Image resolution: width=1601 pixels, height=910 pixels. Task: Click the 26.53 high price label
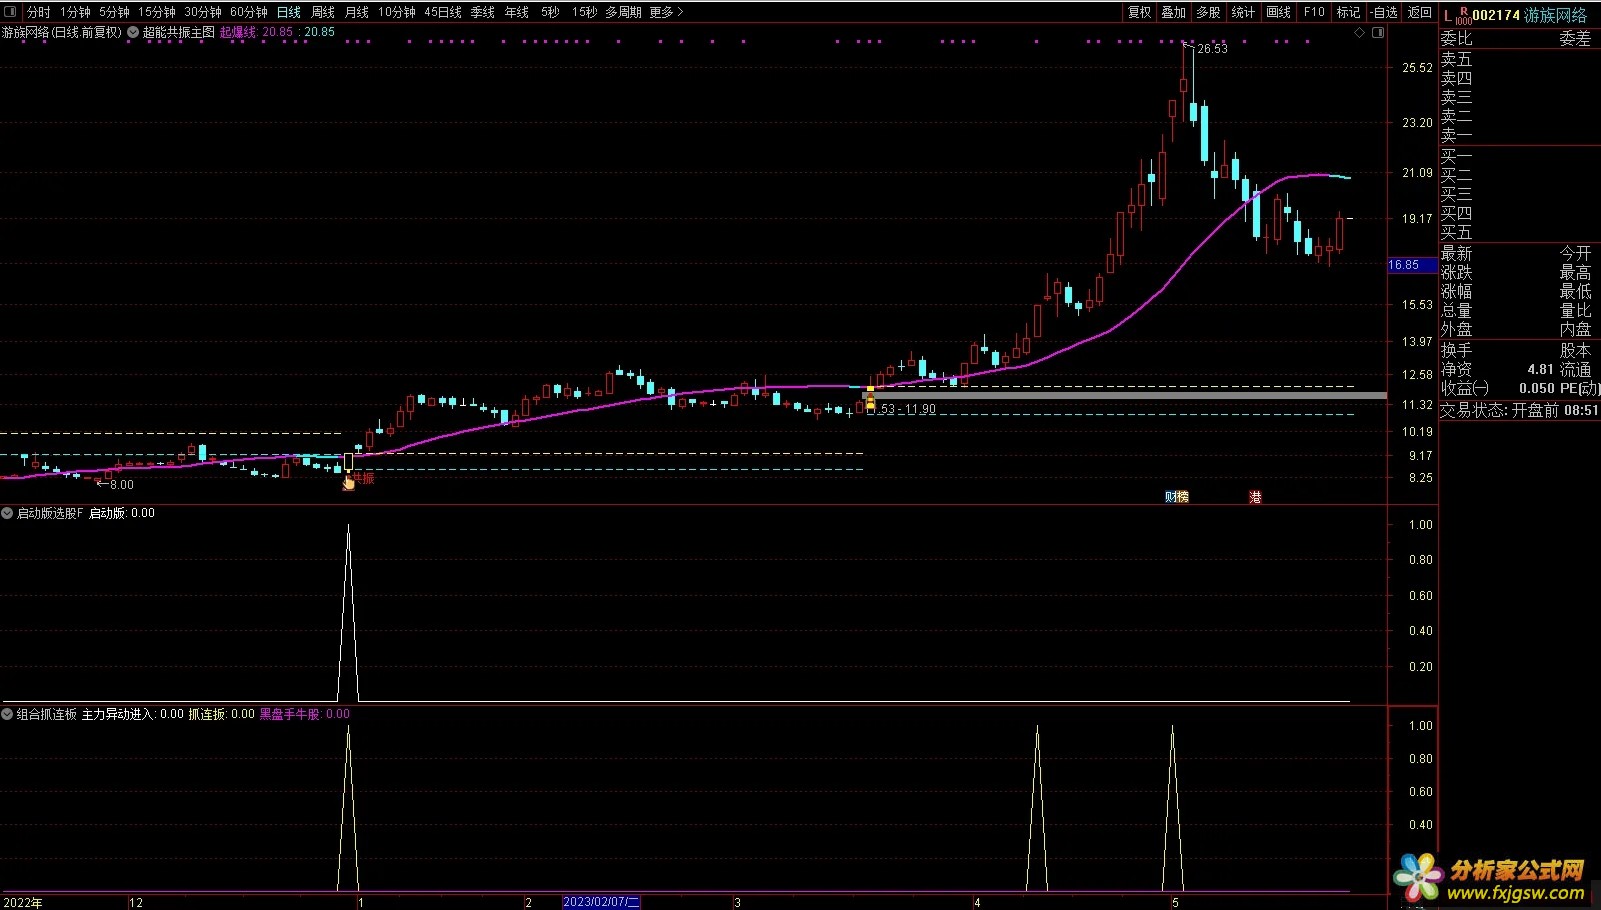[1212, 48]
